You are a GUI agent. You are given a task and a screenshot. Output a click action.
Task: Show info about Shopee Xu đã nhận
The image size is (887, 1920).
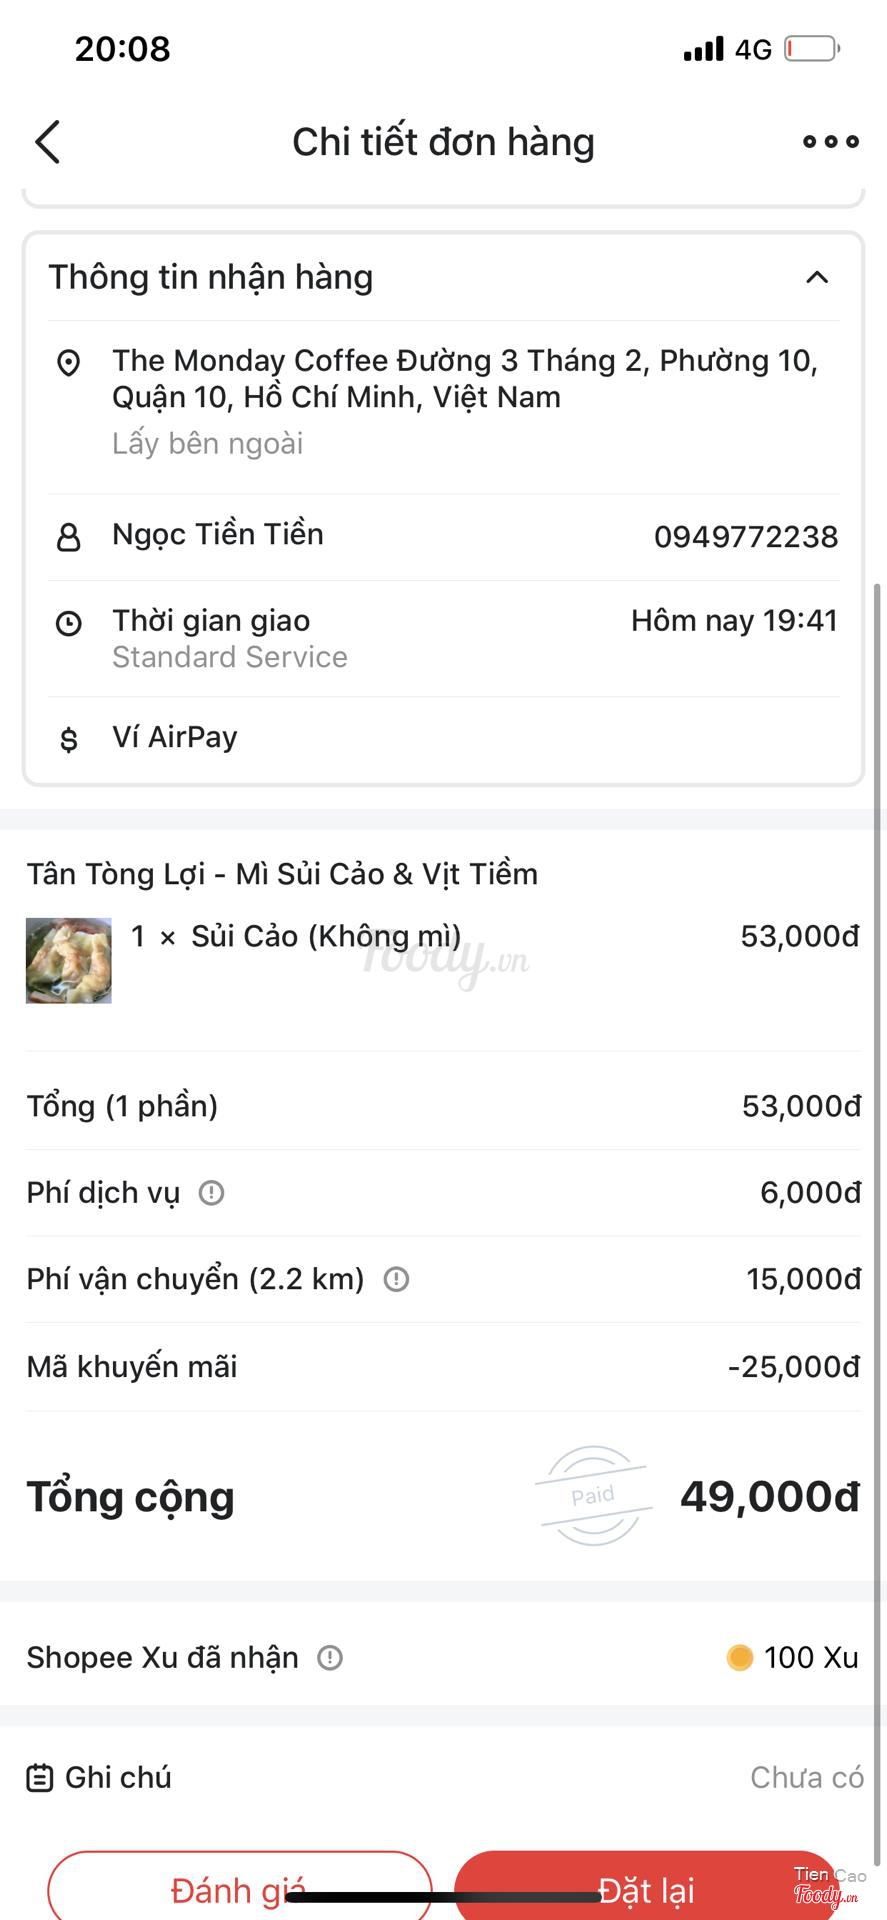coord(330,1658)
